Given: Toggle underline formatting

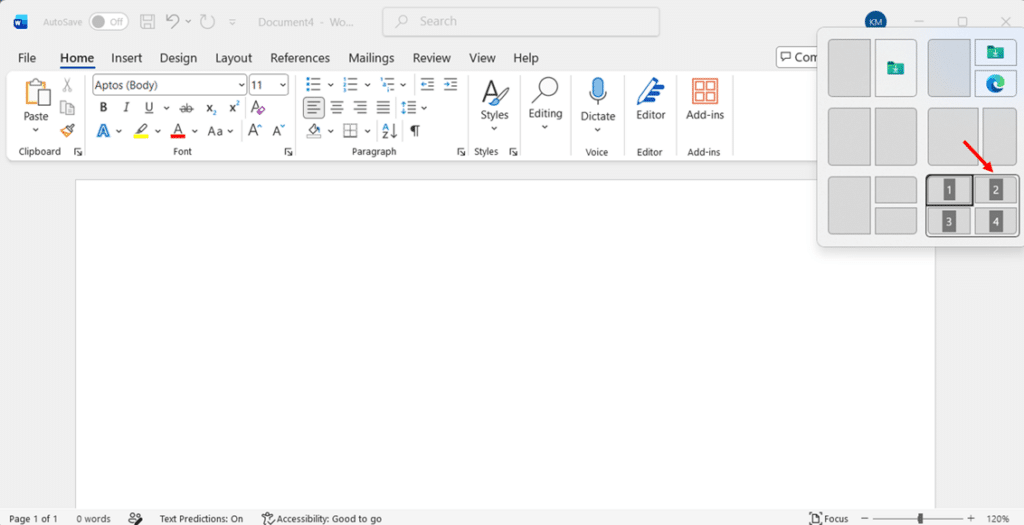Looking at the screenshot, I should tap(149, 108).
